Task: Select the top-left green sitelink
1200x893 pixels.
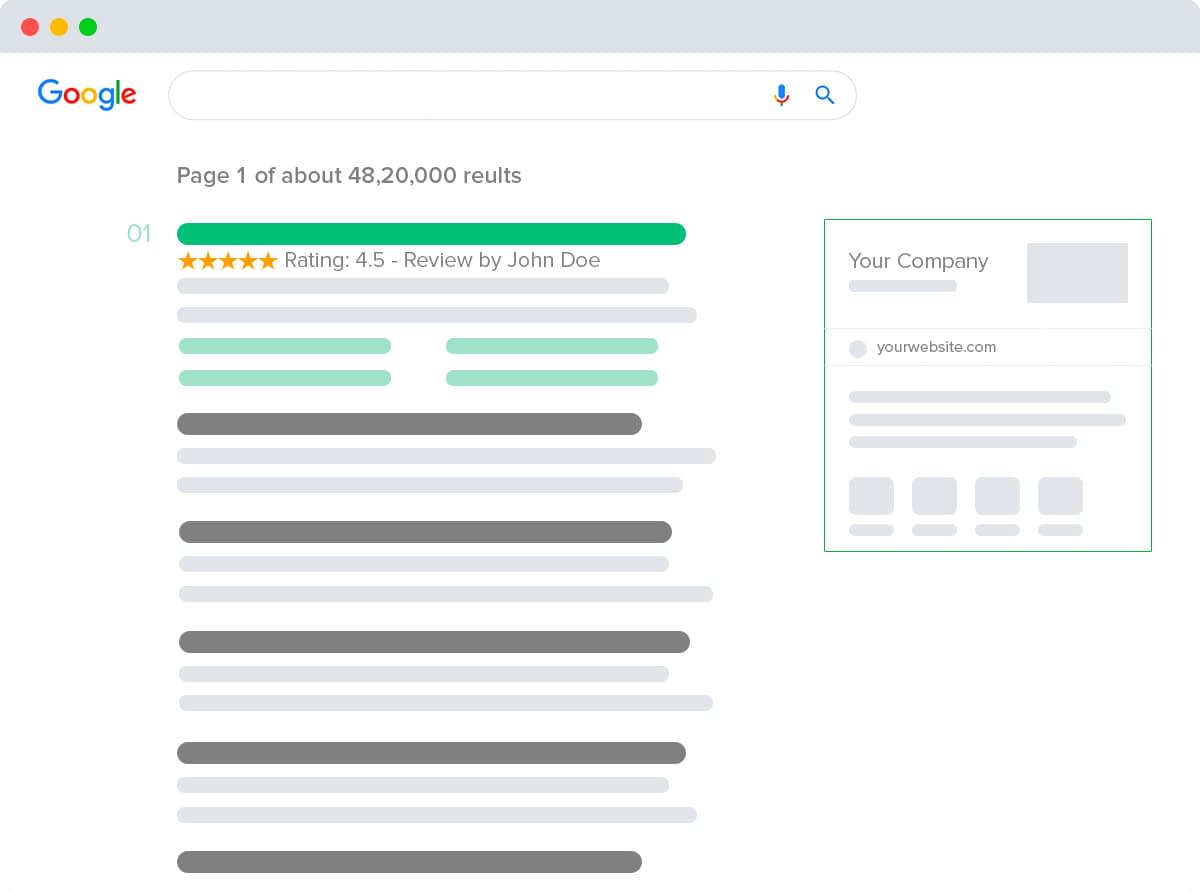Action: point(285,346)
